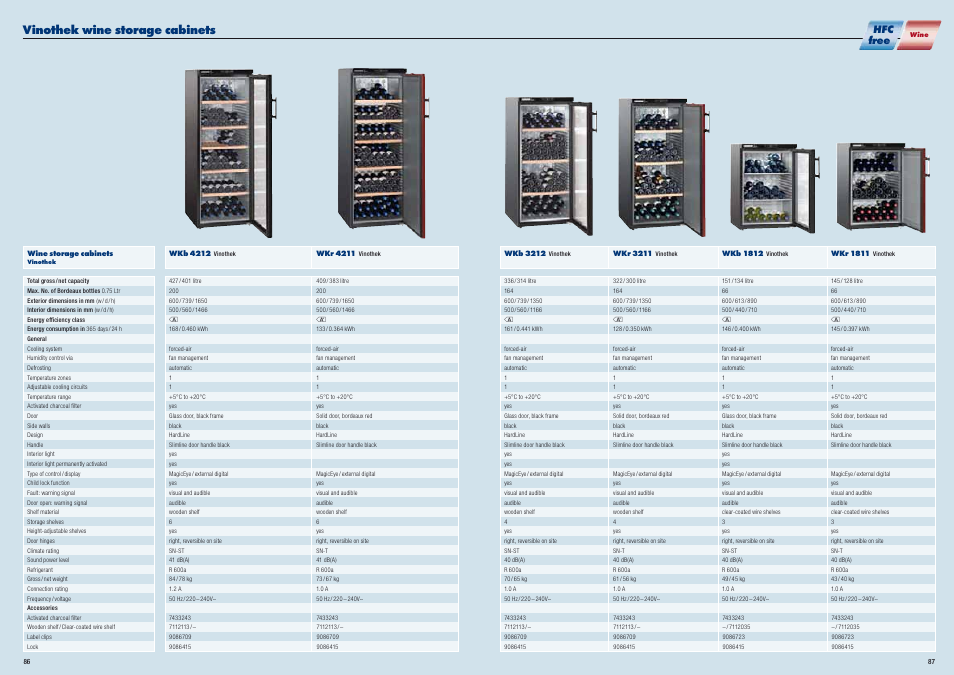The image size is (954, 675).
Task: Click the energy class icon for WKr 1811
Action: pos(835,319)
